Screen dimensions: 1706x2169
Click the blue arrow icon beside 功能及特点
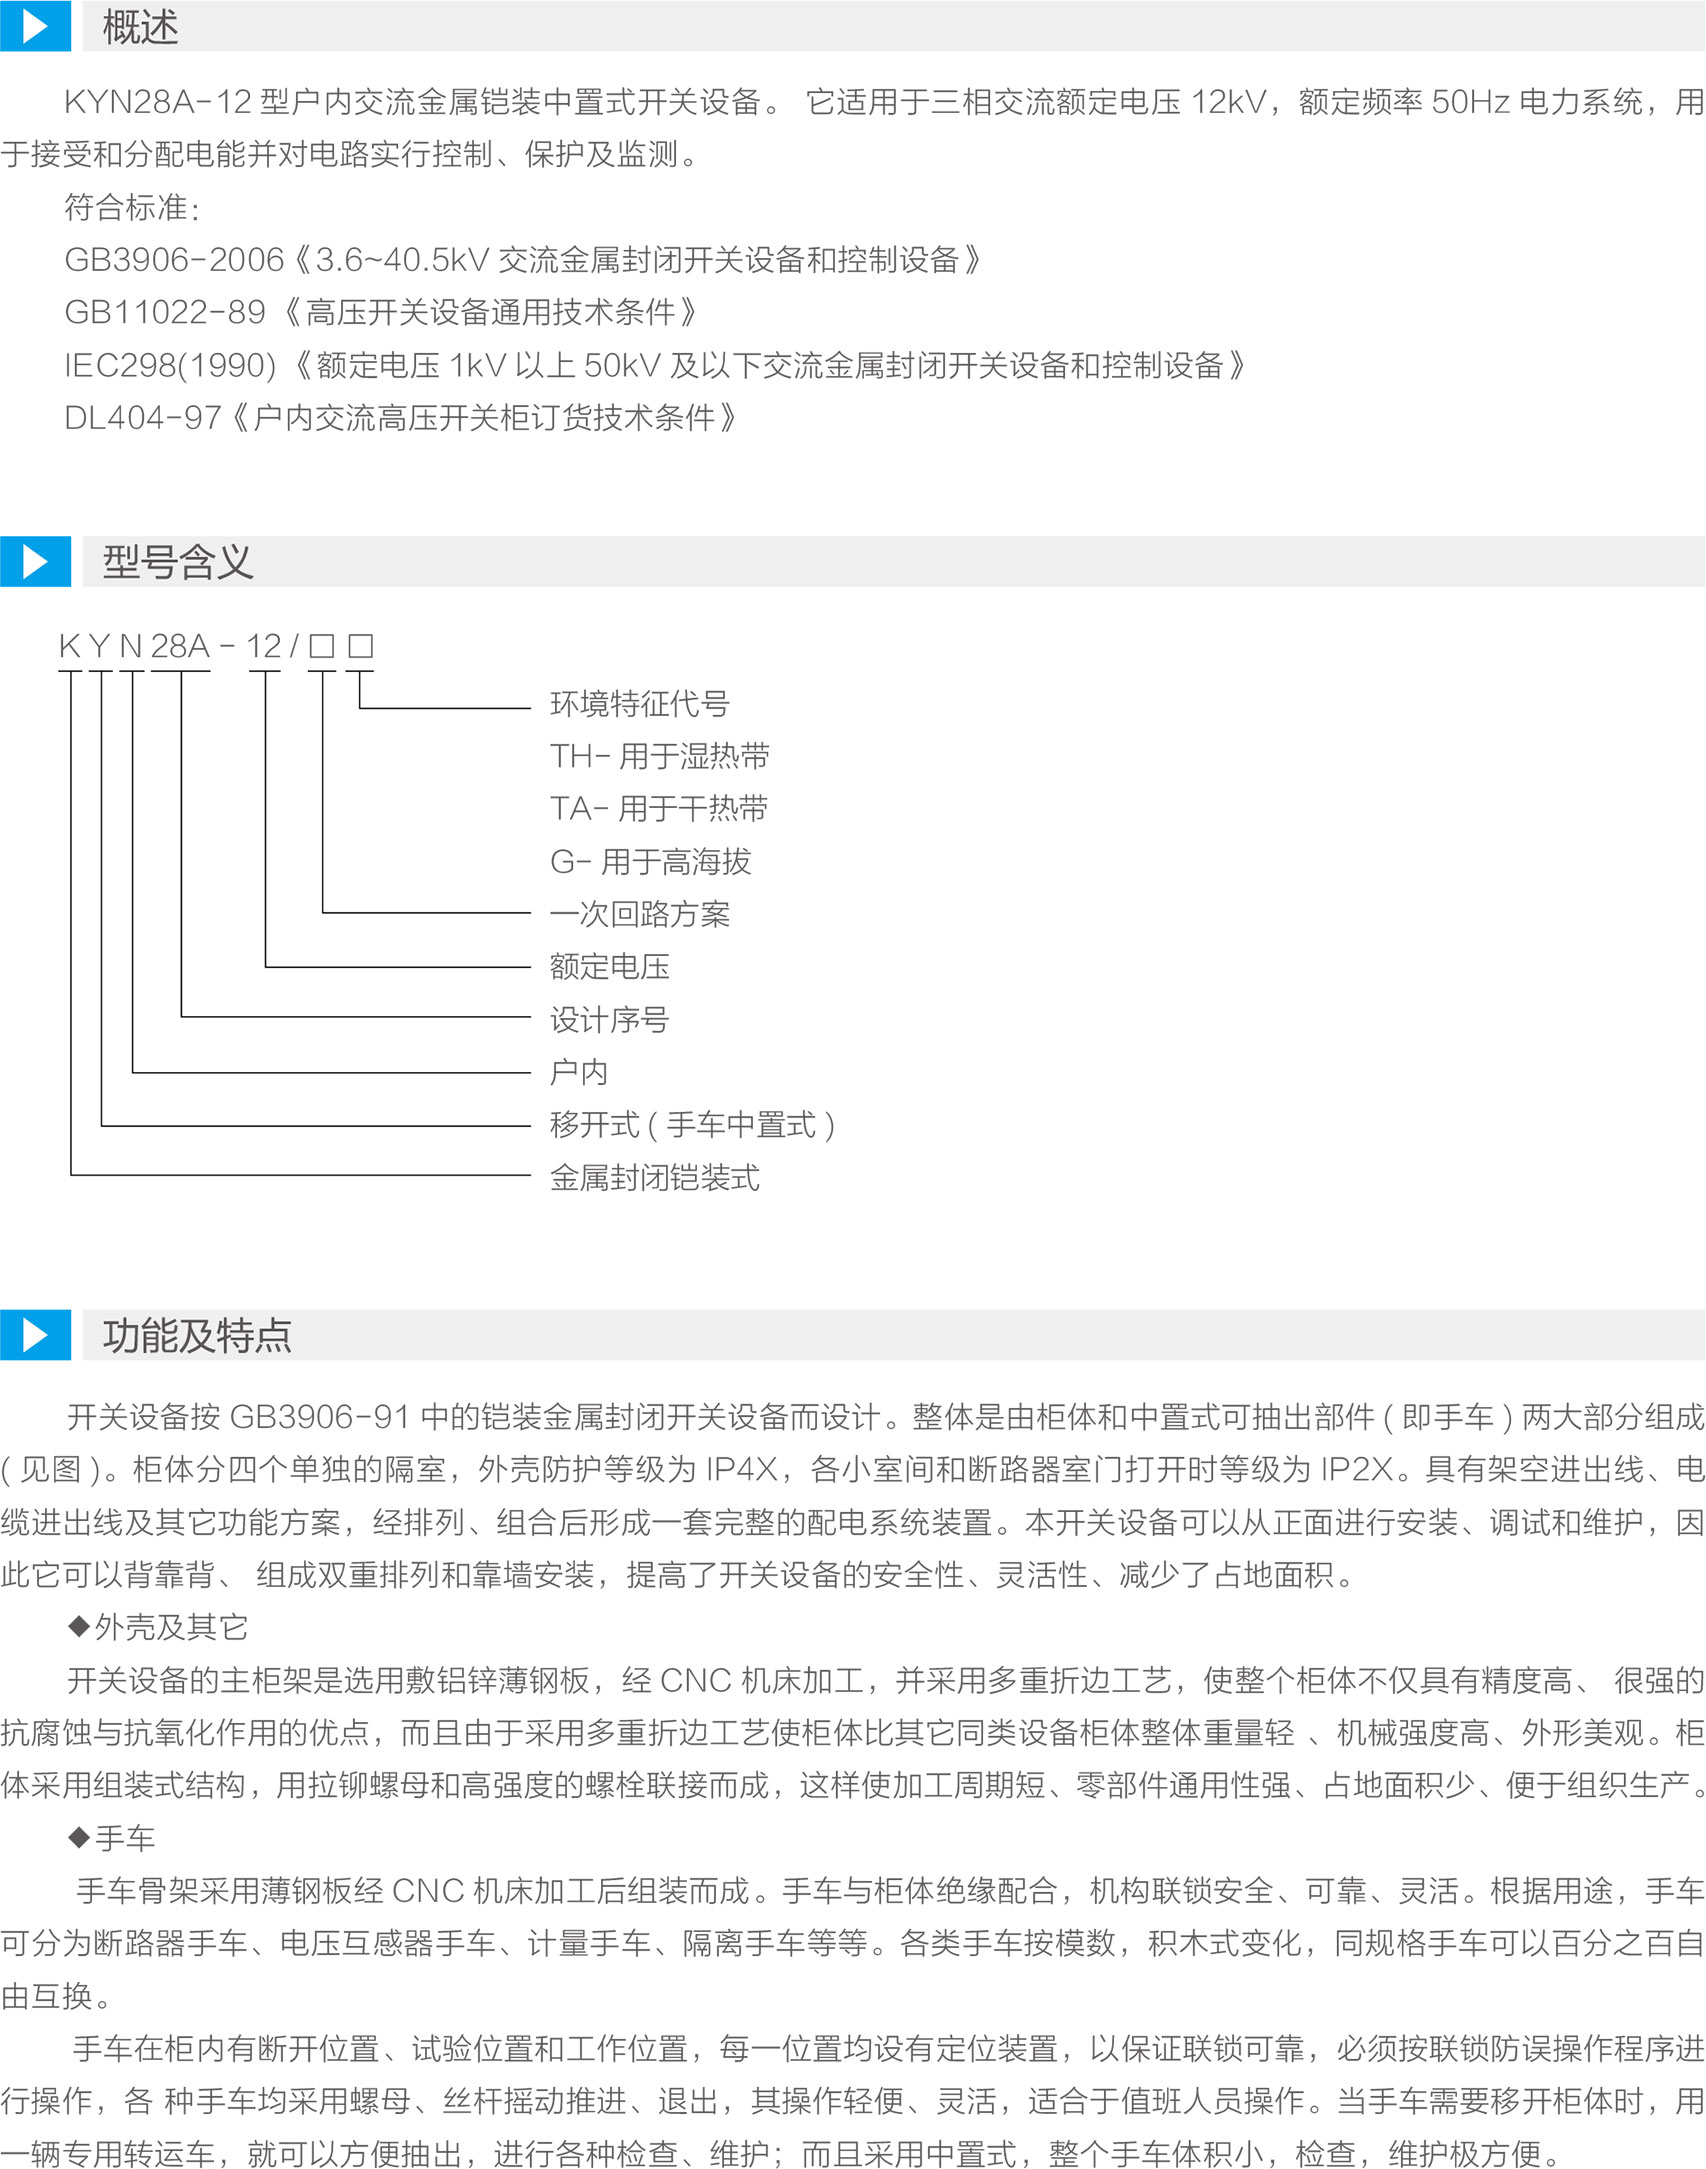point(35,1335)
